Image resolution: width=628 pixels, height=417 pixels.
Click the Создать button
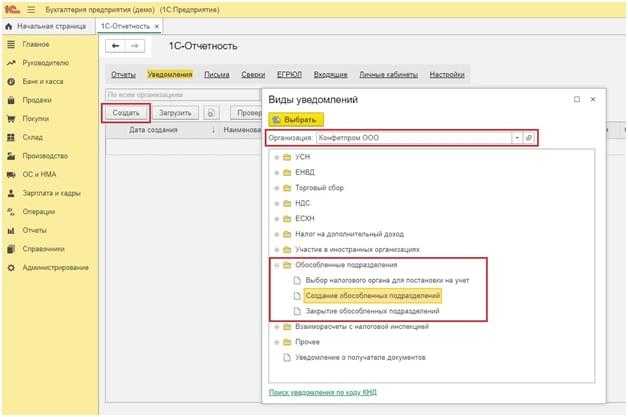pyautogui.click(x=126, y=113)
